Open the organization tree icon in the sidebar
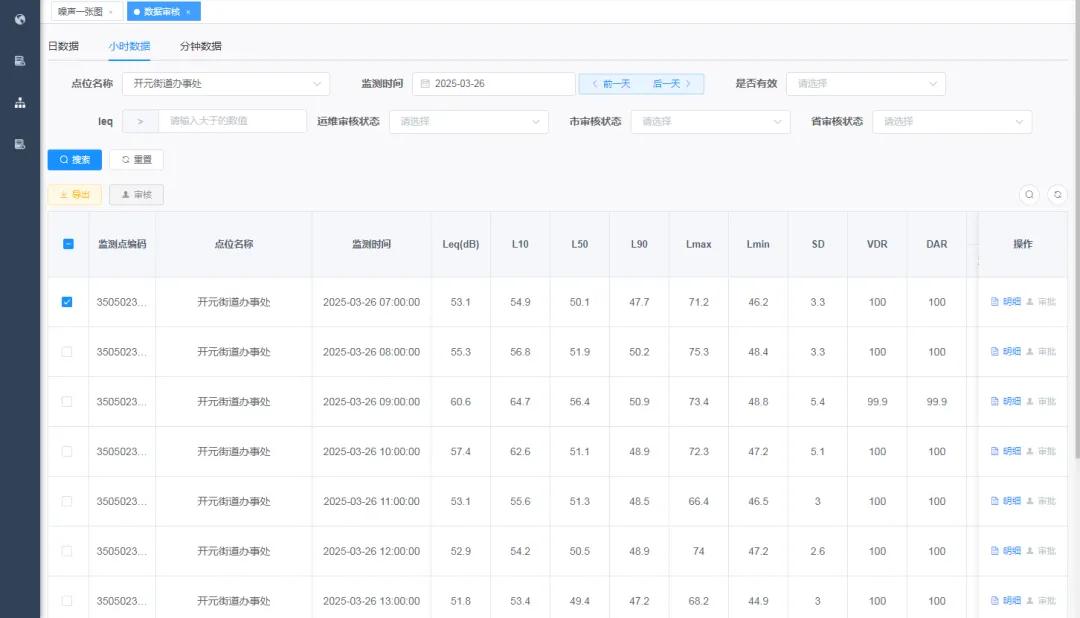1080x618 pixels. pyautogui.click(x=20, y=103)
